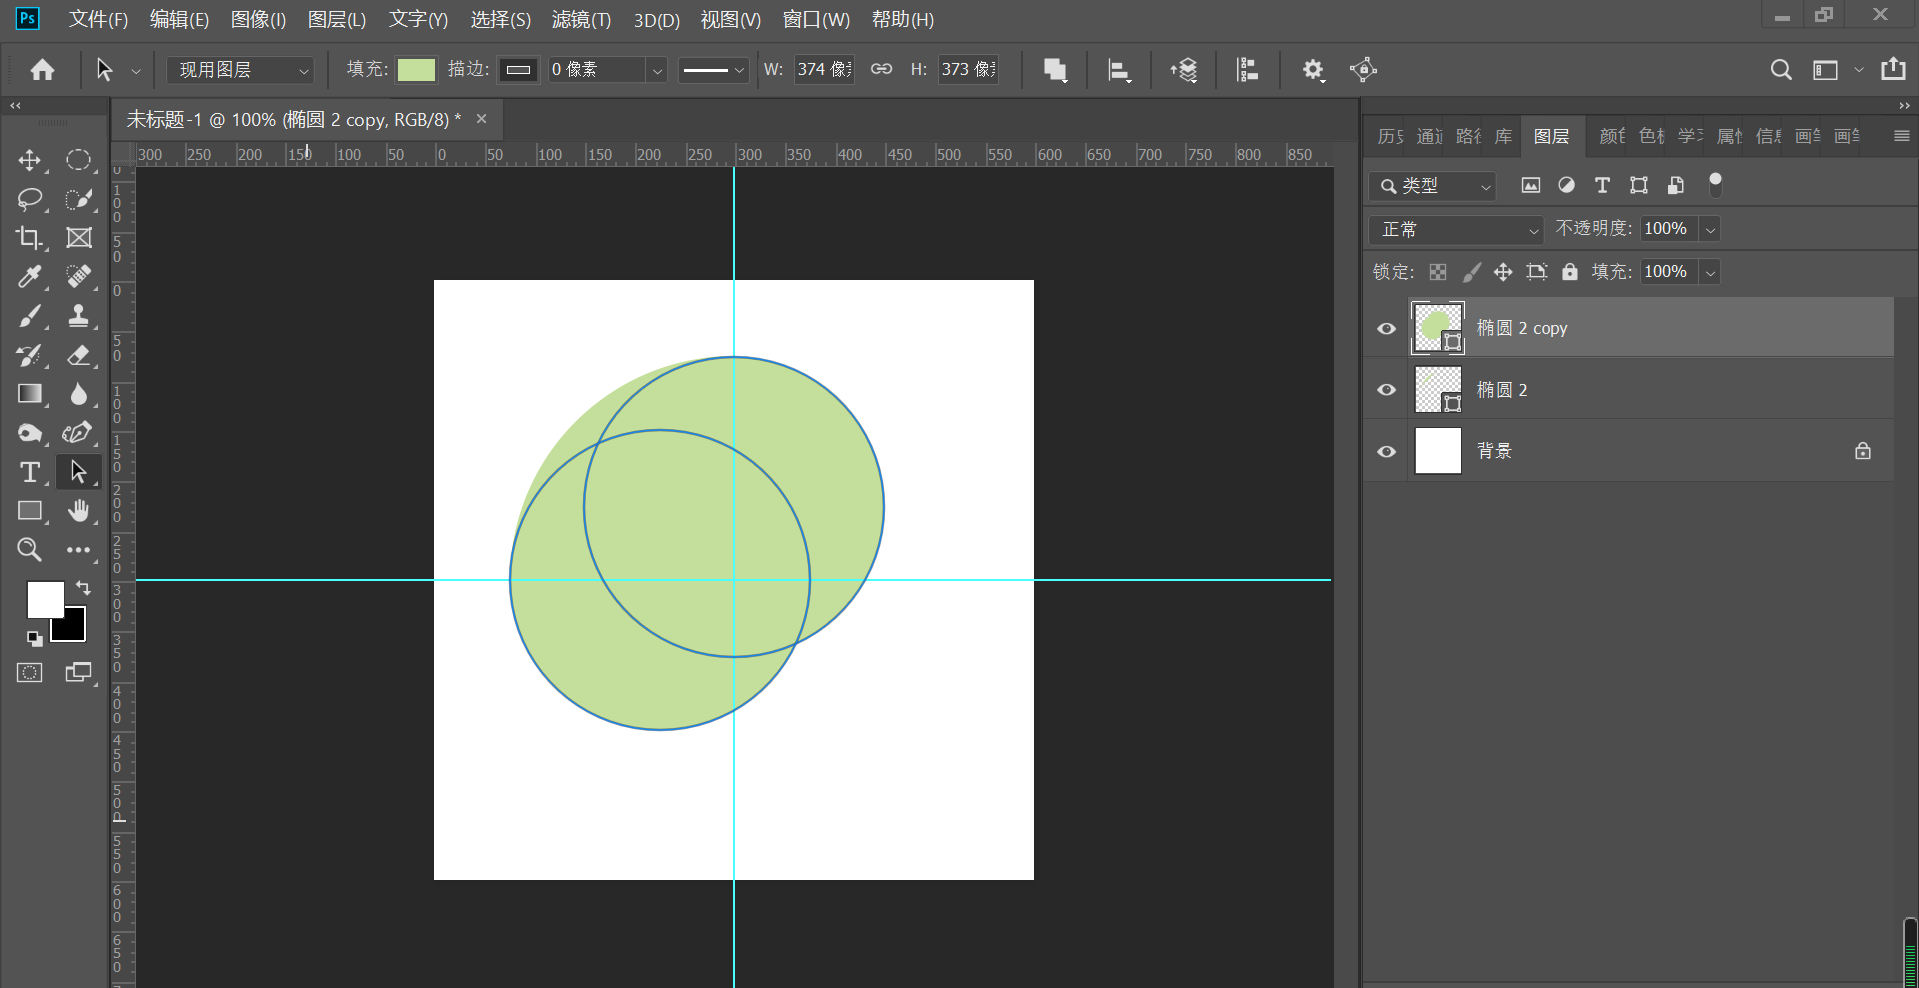Select the Blur tool
Viewport: 1919px width, 988px height.
point(79,394)
